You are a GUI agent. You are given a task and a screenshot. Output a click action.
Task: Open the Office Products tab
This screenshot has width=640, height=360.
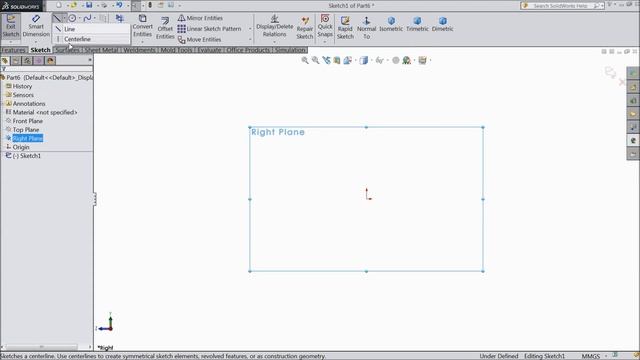tap(248, 50)
